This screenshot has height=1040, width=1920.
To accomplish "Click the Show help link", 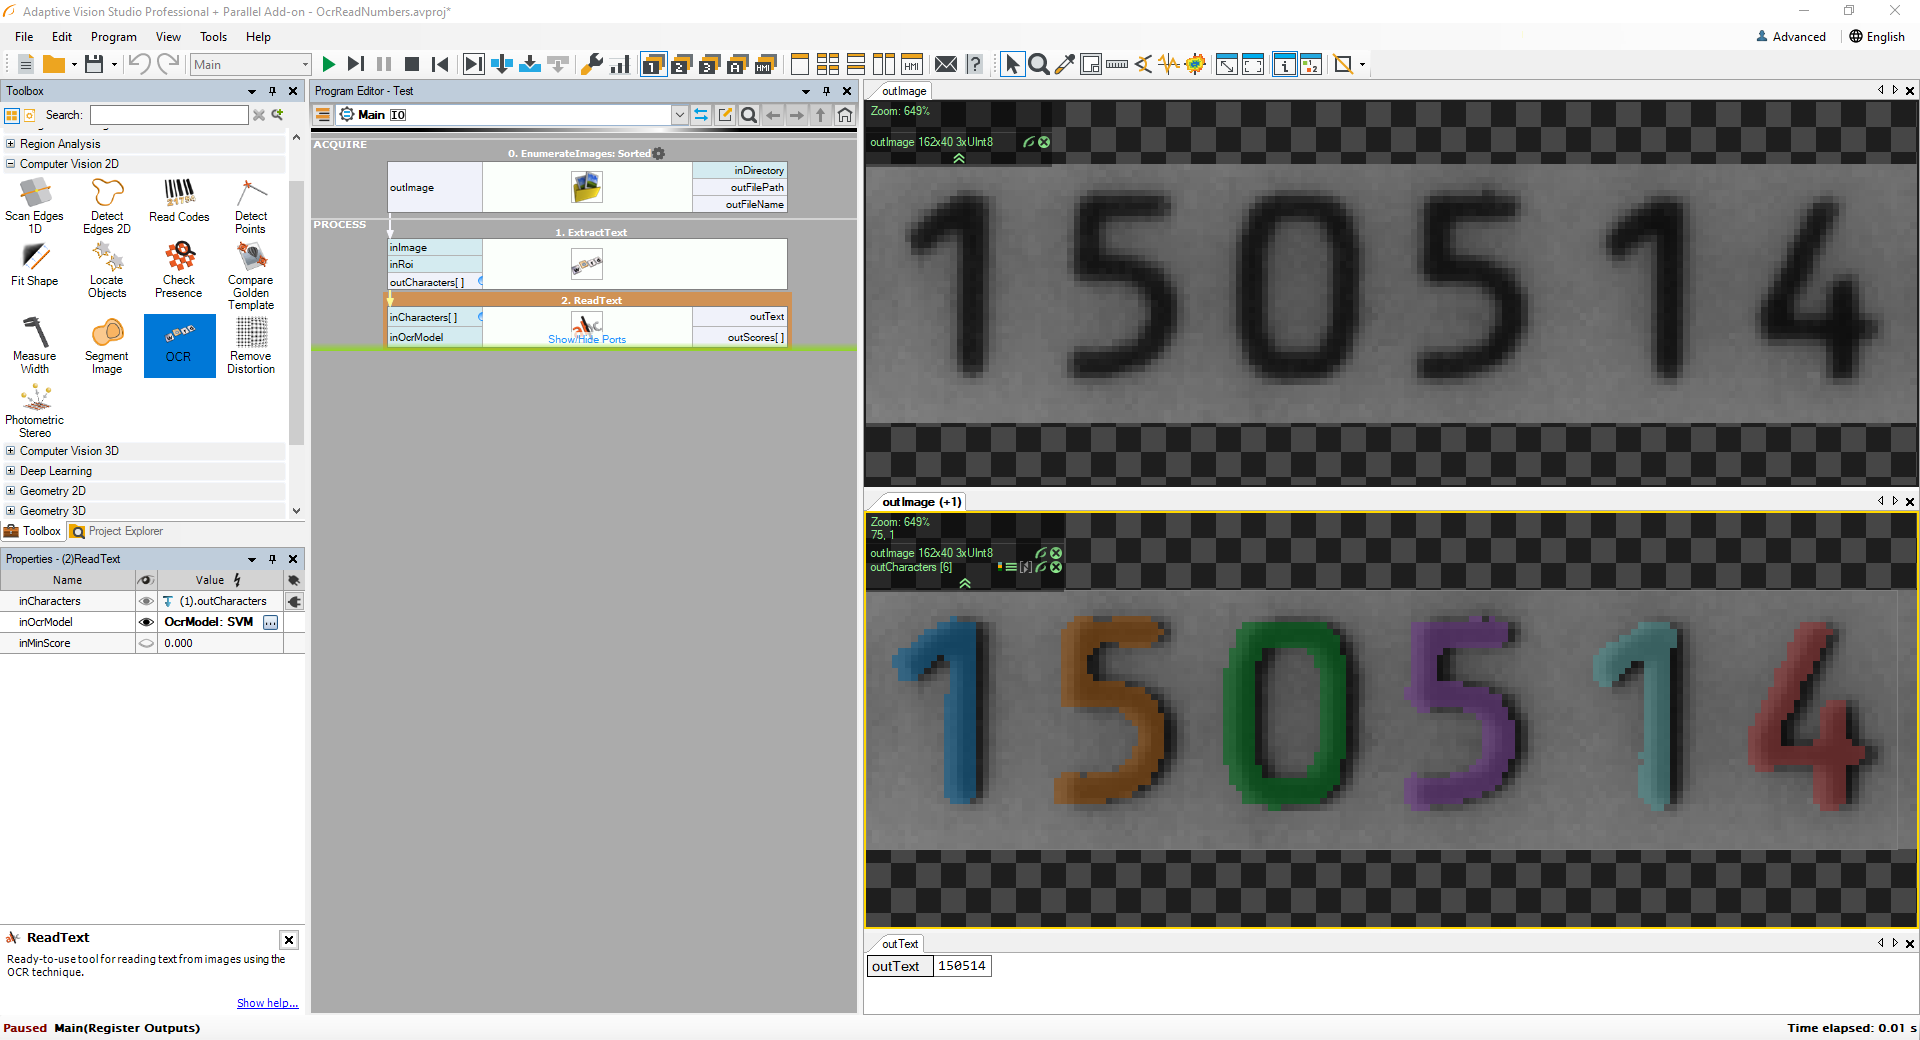I will pyautogui.click(x=267, y=1003).
